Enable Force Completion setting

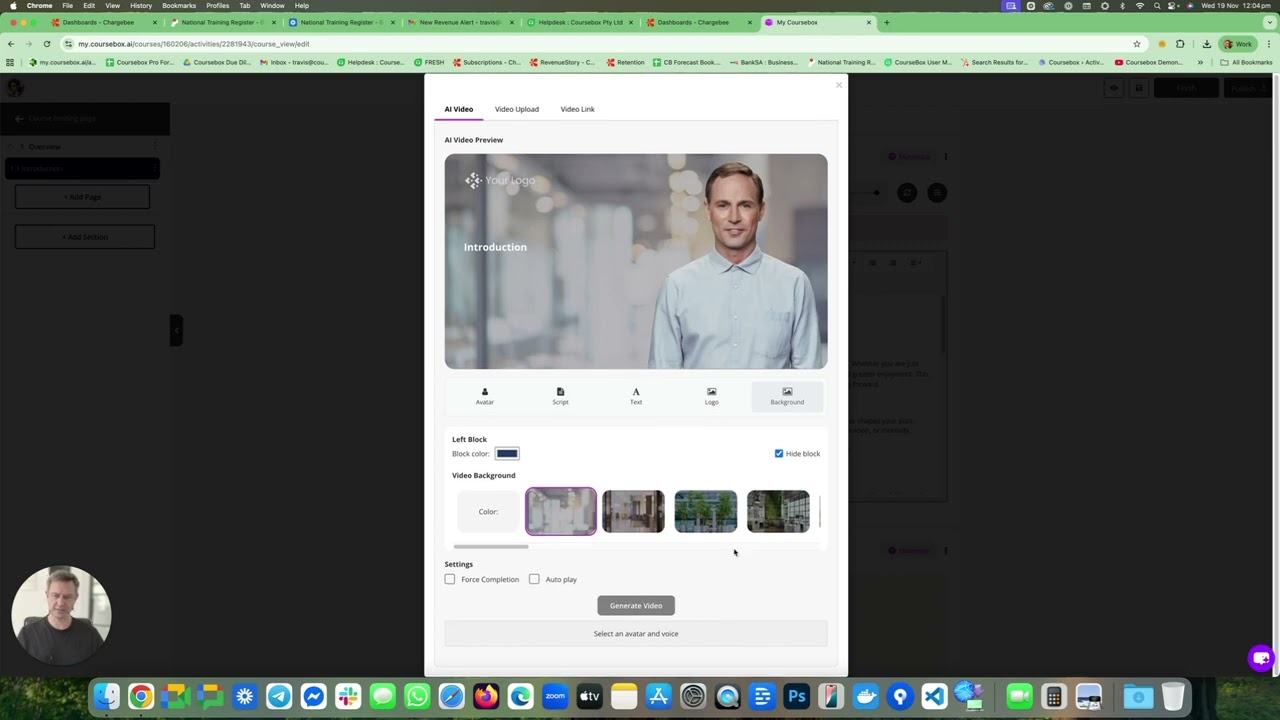[x=450, y=579]
